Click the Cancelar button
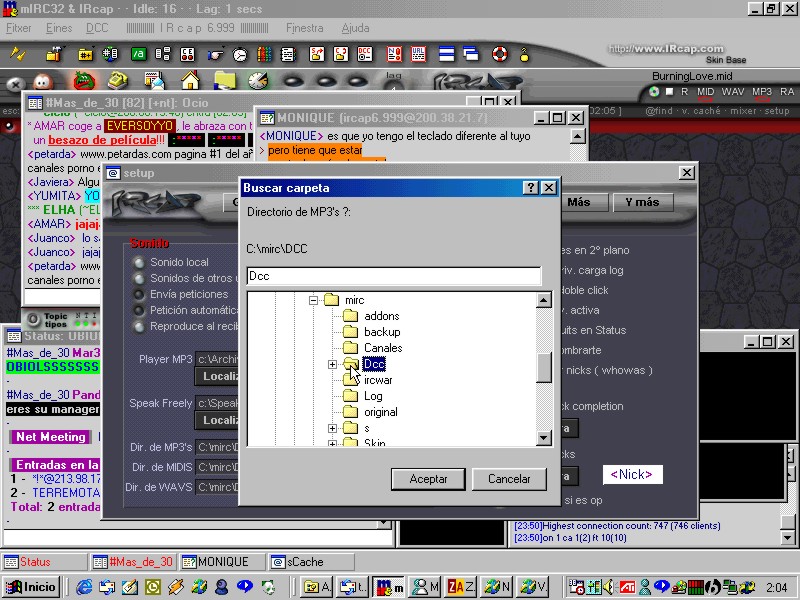 click(509, 479)
